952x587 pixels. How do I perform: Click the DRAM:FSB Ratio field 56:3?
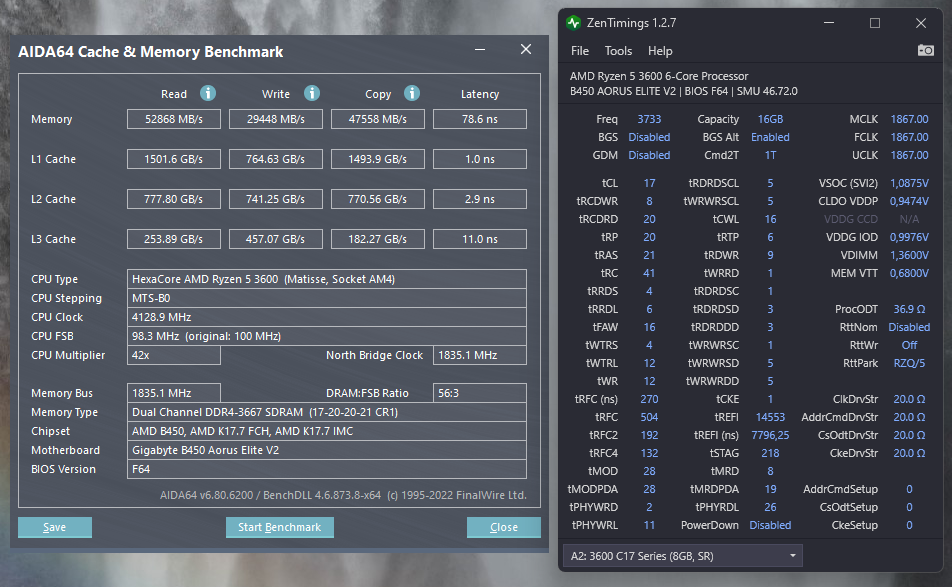click(x=480, y=393)
